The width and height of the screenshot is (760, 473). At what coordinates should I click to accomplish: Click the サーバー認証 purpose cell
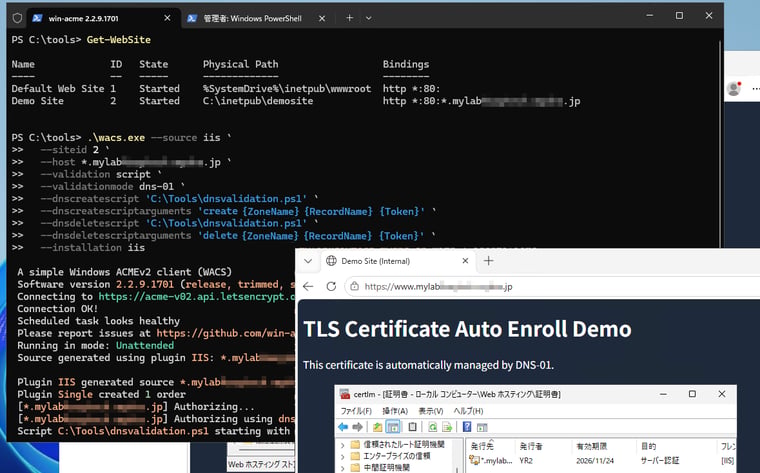coord(660,461)
